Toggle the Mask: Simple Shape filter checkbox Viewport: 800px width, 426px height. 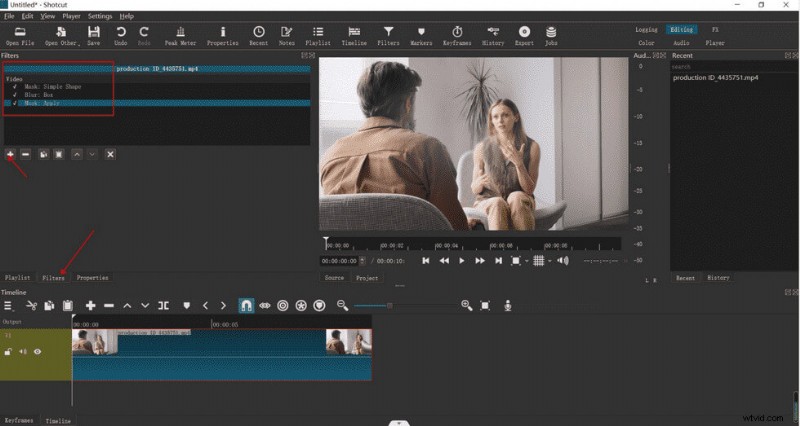pos(15,87)
